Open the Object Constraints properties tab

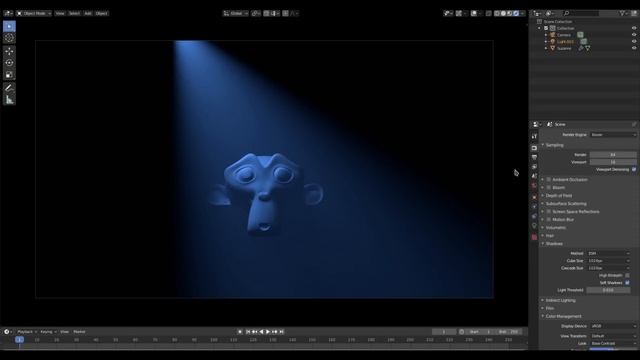534,216
